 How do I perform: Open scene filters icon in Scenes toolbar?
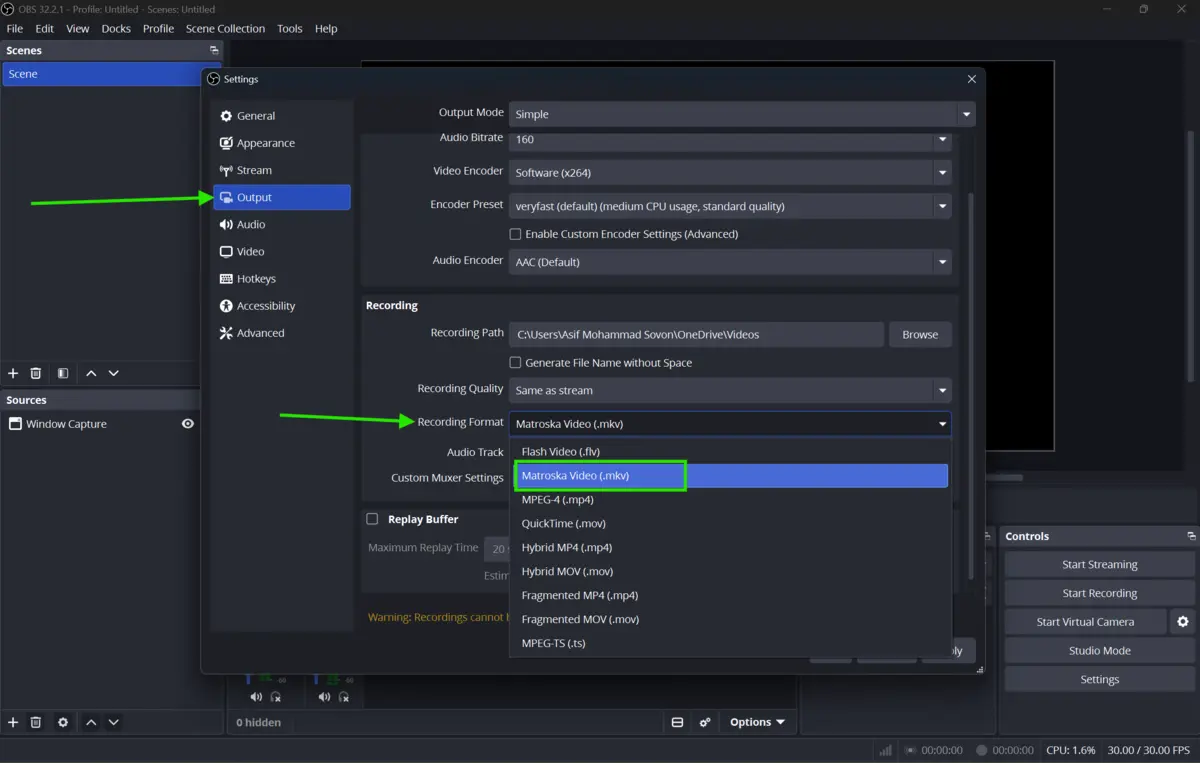click(x=63, y=373)
